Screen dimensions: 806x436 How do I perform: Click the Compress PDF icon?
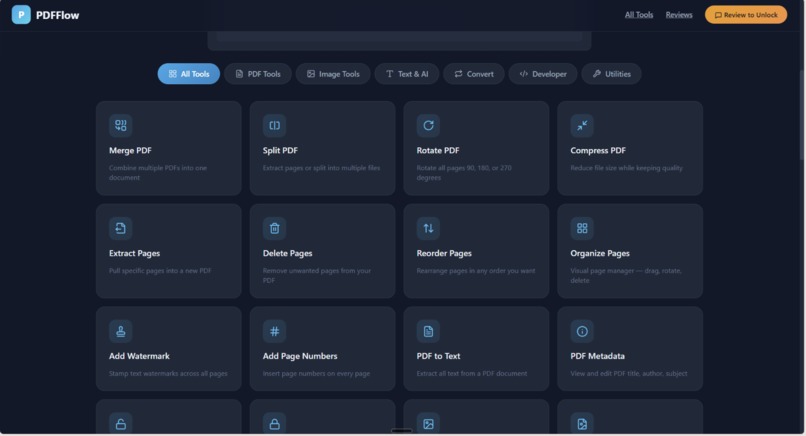582,125
